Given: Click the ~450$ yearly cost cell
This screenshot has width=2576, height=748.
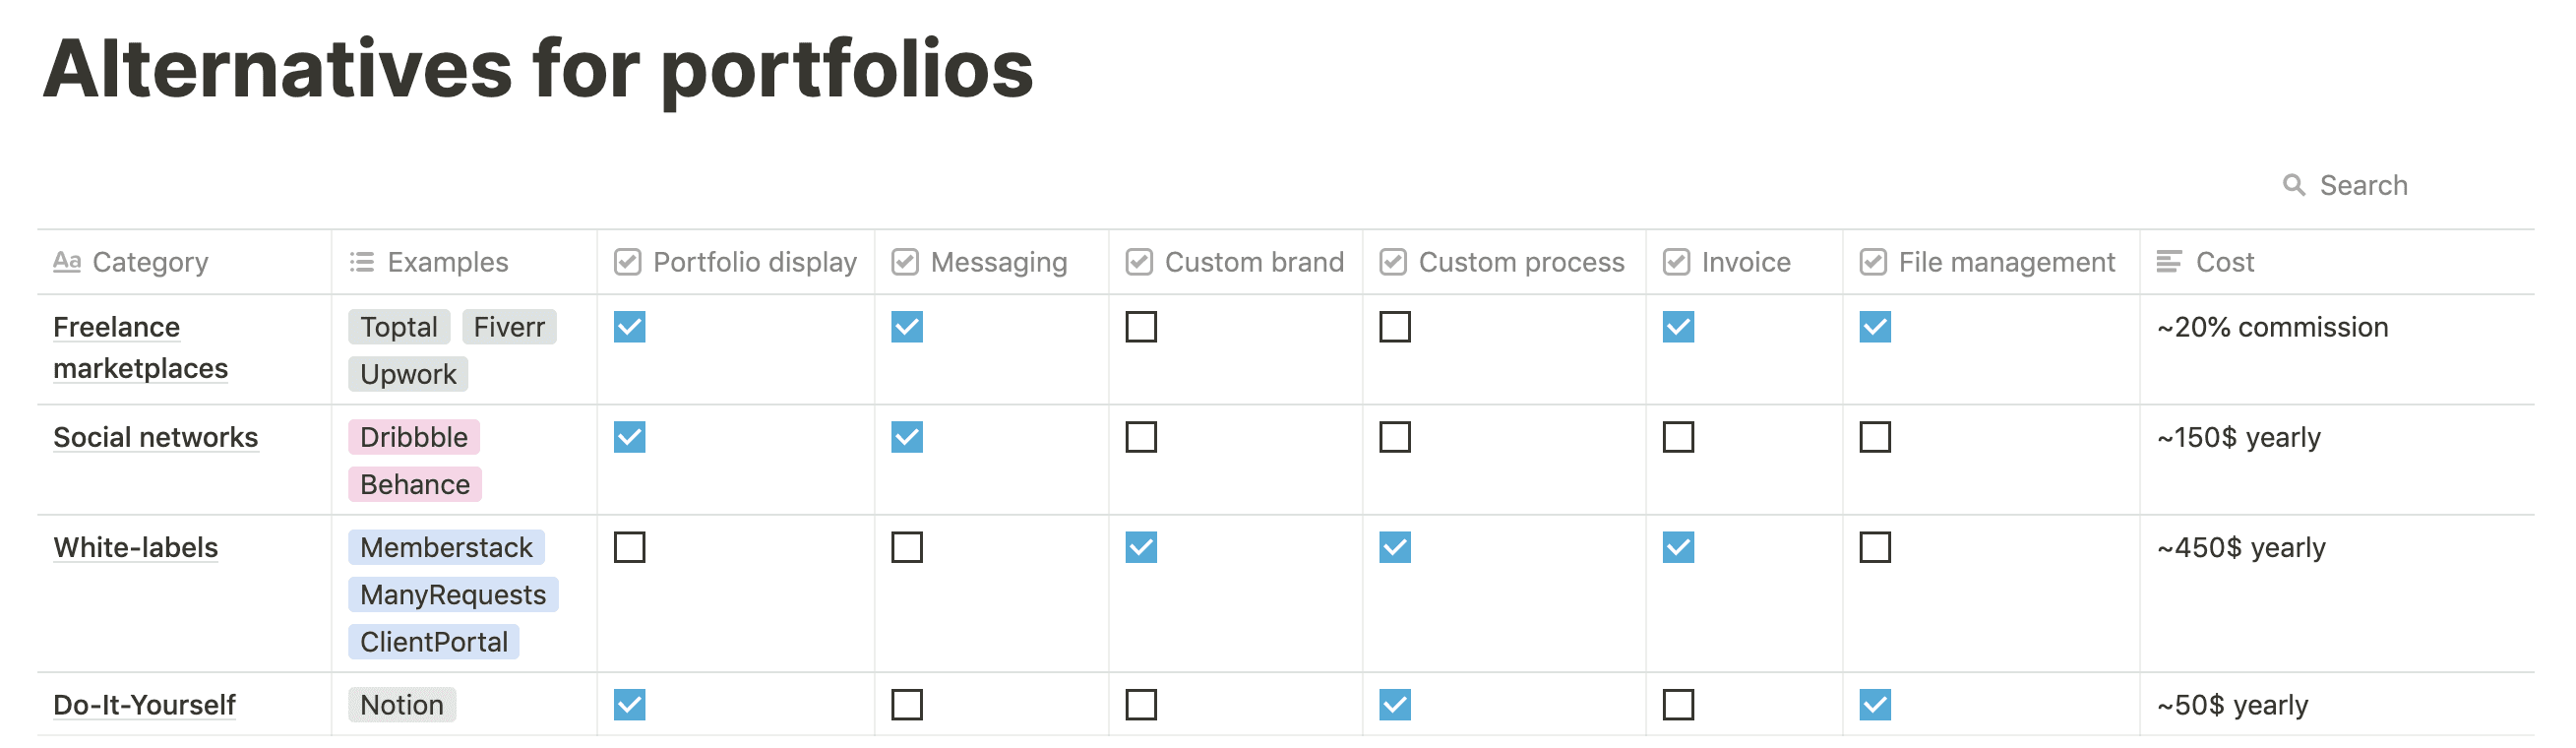Looking at the screenshot, I should point(2240,548).
